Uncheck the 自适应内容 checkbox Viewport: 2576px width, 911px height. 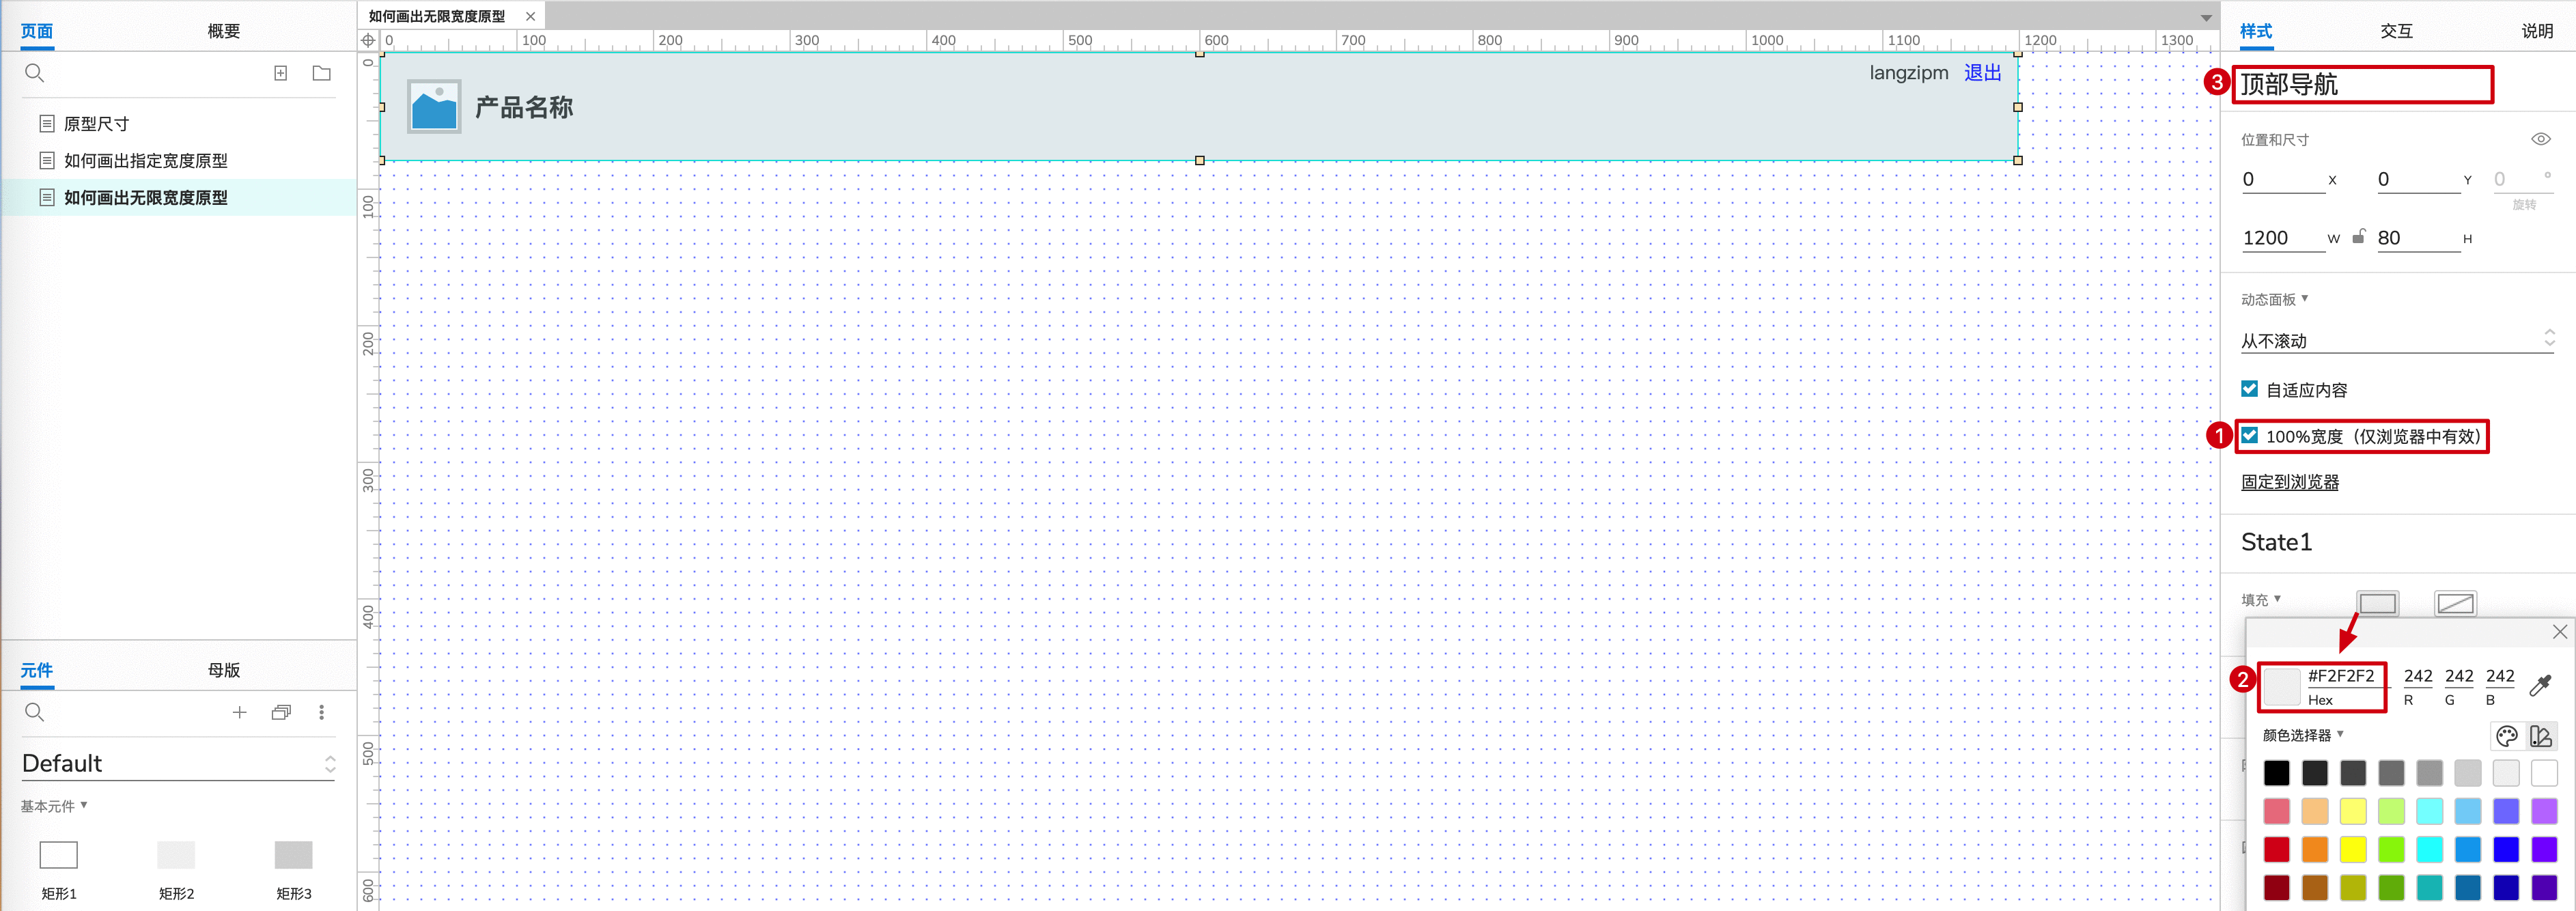[2250, 389]
